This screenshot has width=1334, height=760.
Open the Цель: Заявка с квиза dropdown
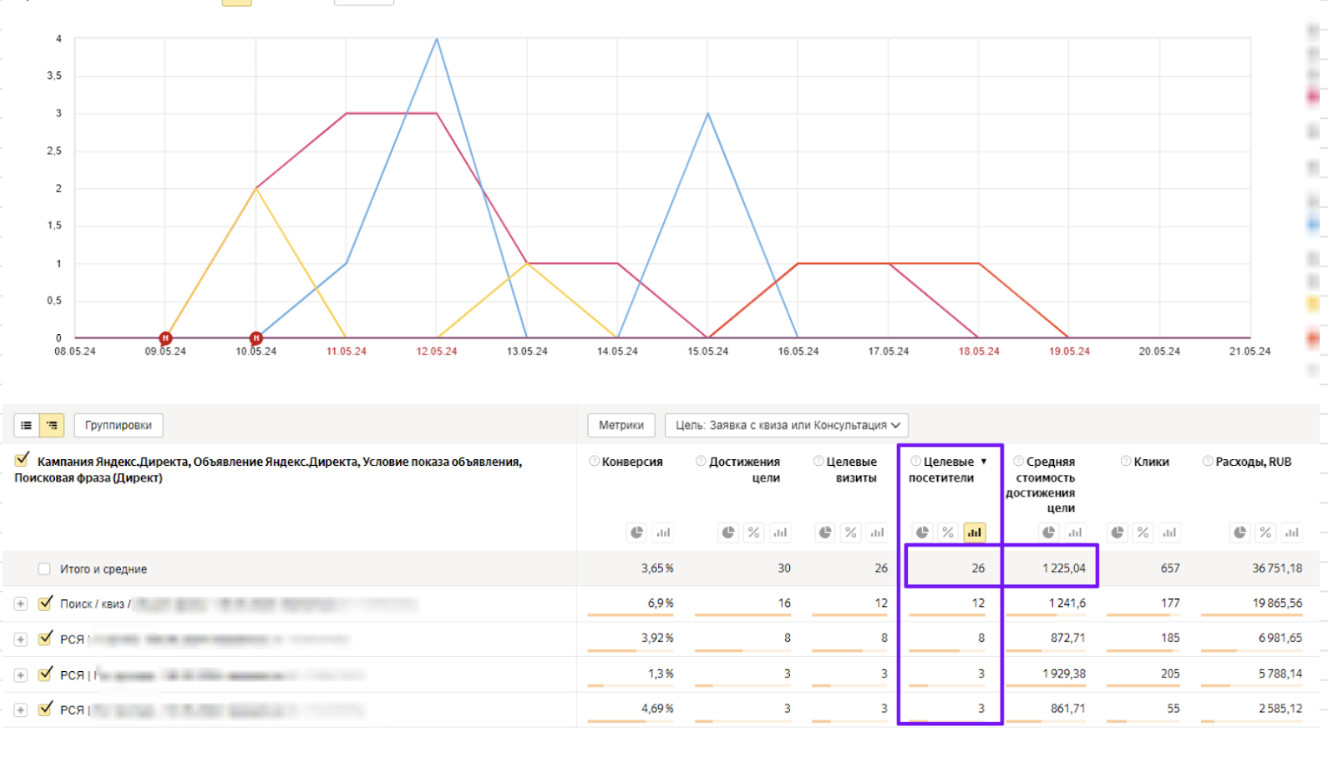point(786,425)
